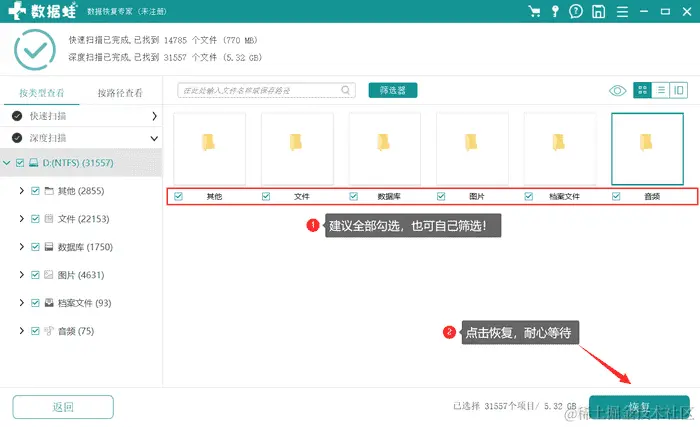The image size is (700, 427).
Task: Uncheck the D:(NTFS) (31557) checkbox
Action: (x=20, y=163)
